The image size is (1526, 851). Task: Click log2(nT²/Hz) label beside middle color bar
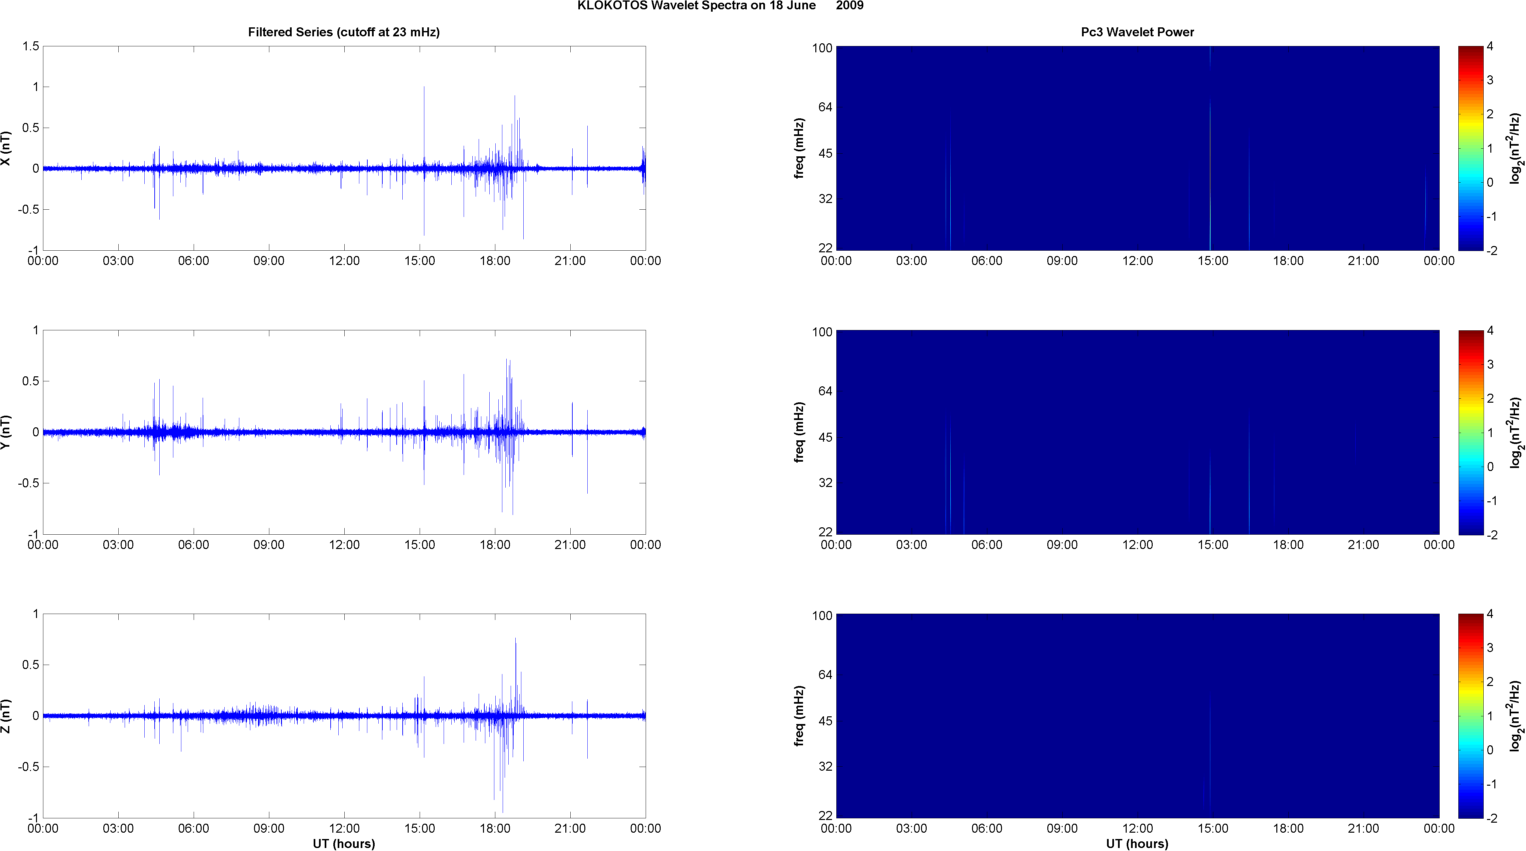[1516, 432]
